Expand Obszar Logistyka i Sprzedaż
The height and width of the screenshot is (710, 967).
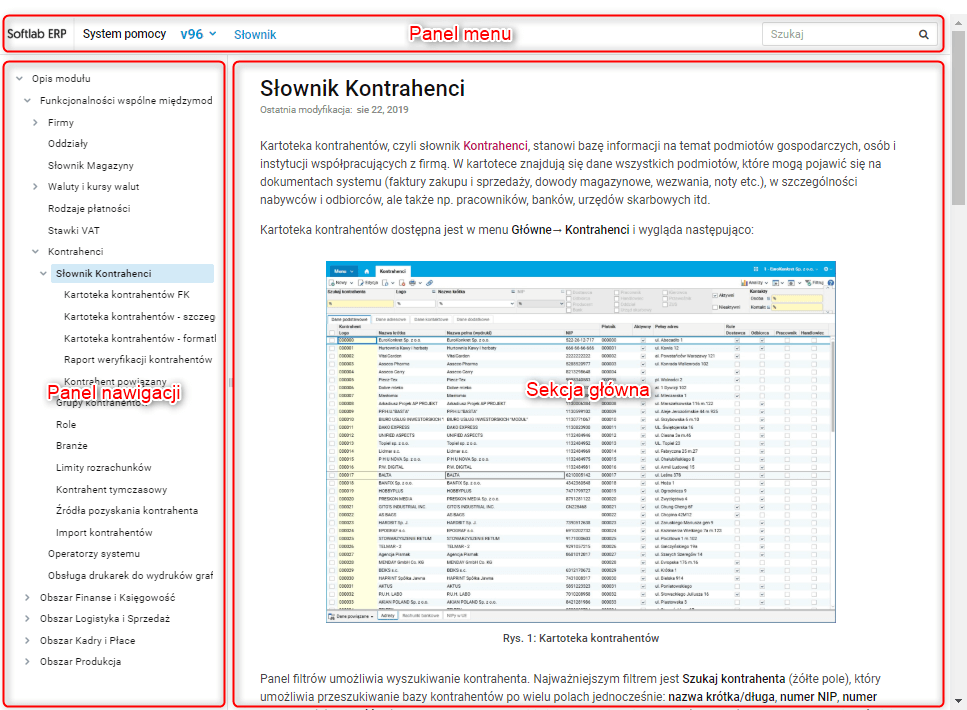tap(27, 618)
